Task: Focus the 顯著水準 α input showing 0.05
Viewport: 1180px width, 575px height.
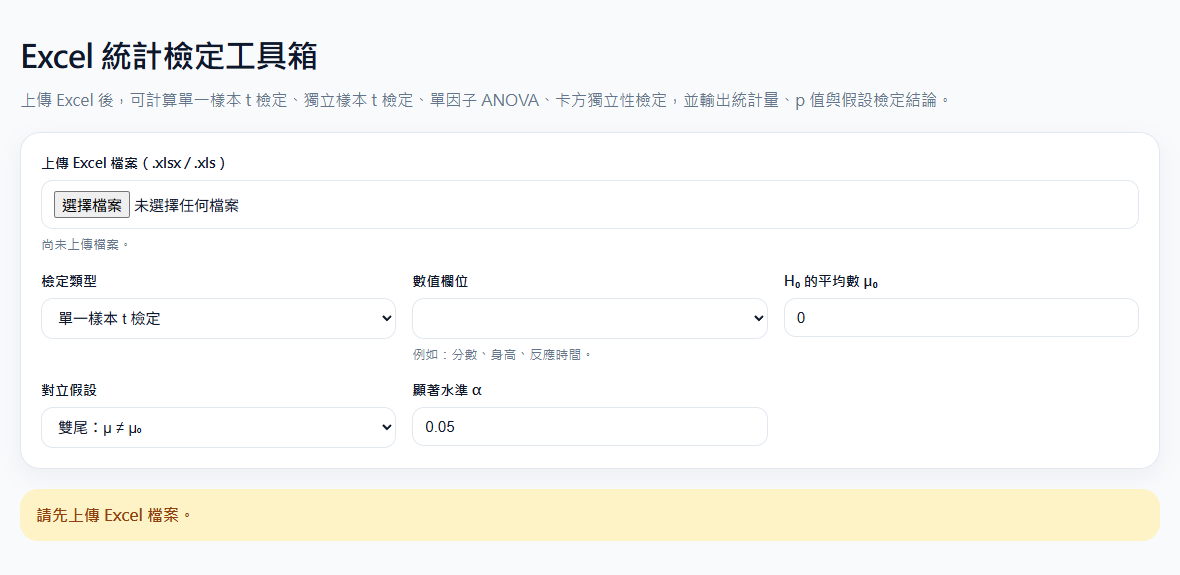Action: coord(589,427)
